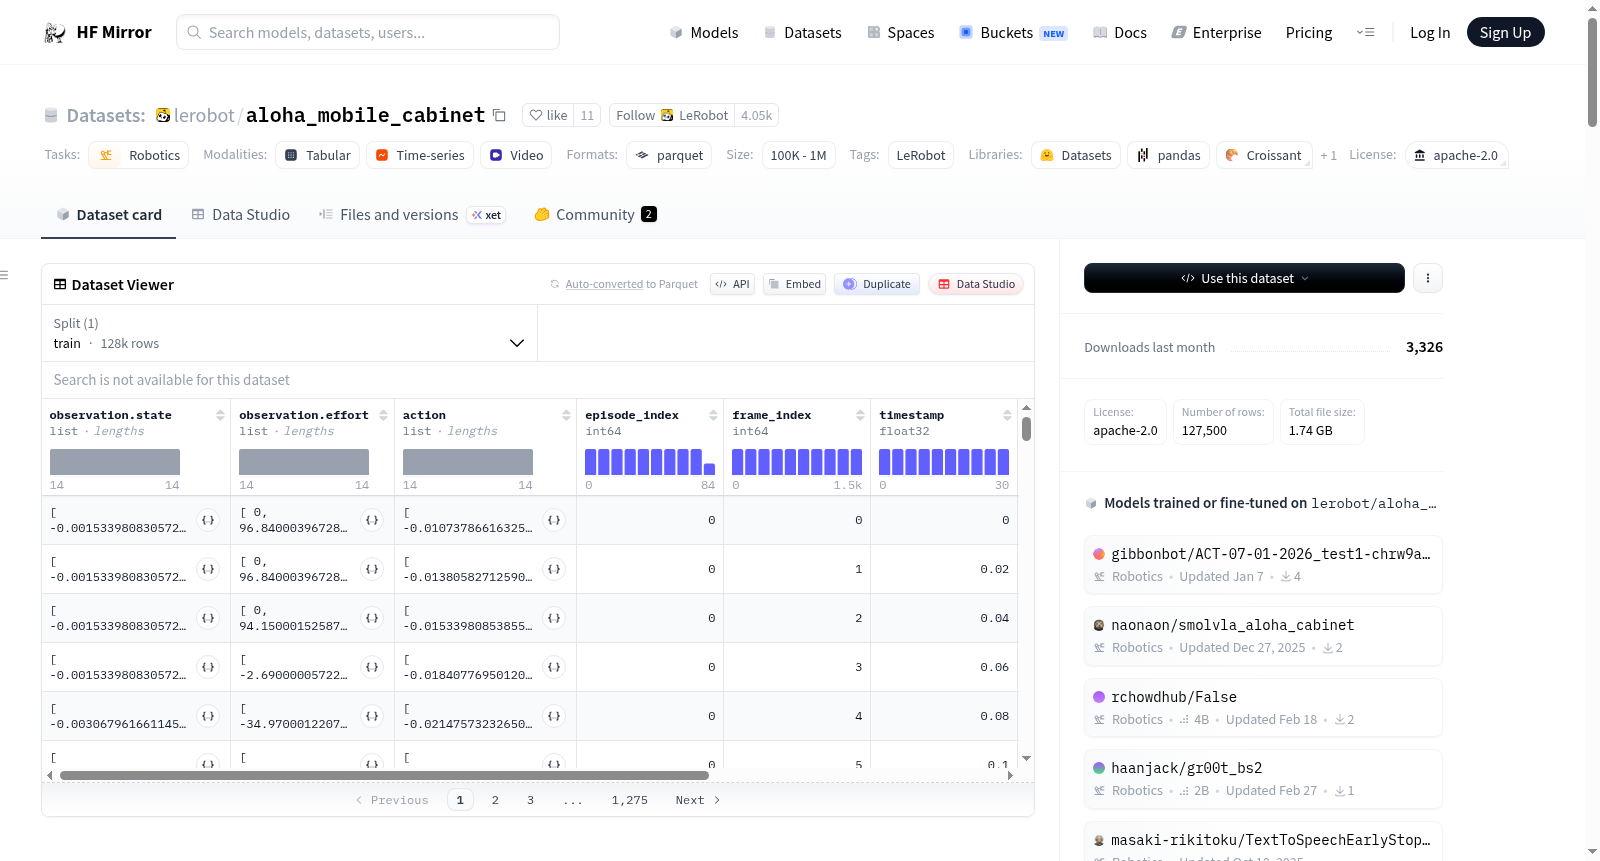Viewport: 1600px width, 861px height.
Task: Expand the +1 more libraries list
Action: point(1328,155)
